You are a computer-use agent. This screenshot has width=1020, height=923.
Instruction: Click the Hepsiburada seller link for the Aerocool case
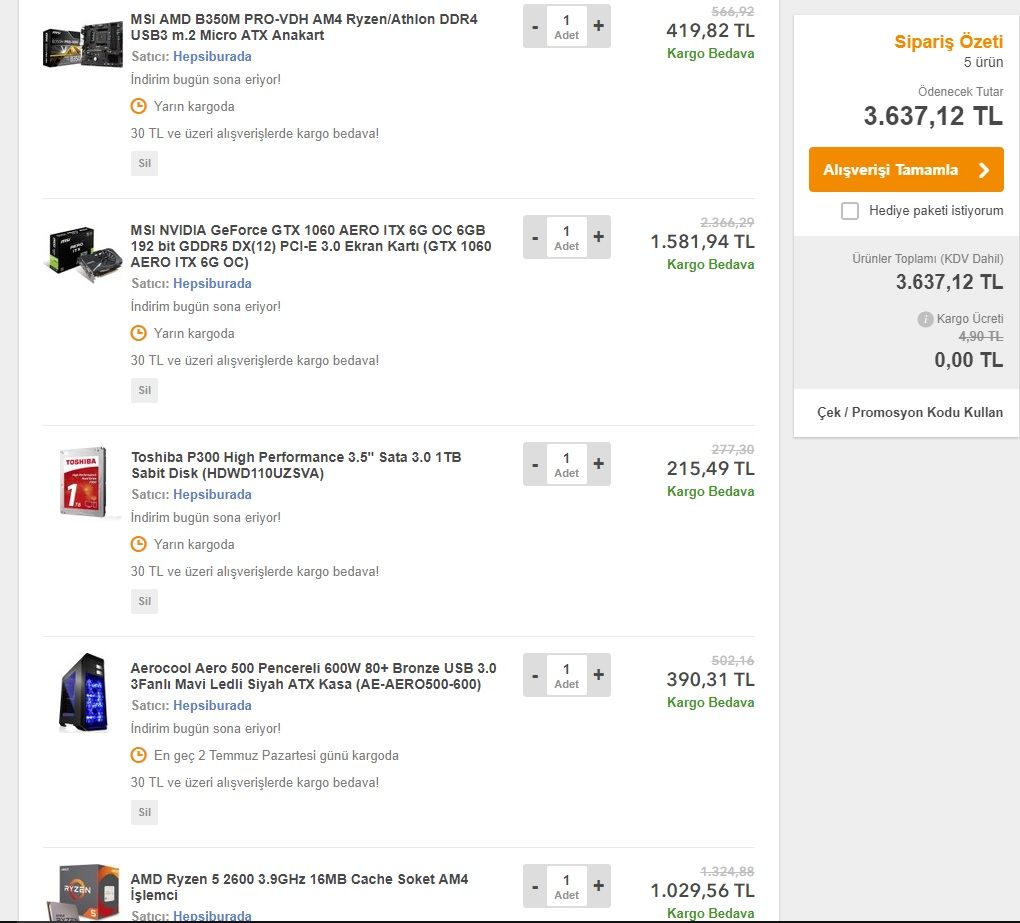coord(212,705)
